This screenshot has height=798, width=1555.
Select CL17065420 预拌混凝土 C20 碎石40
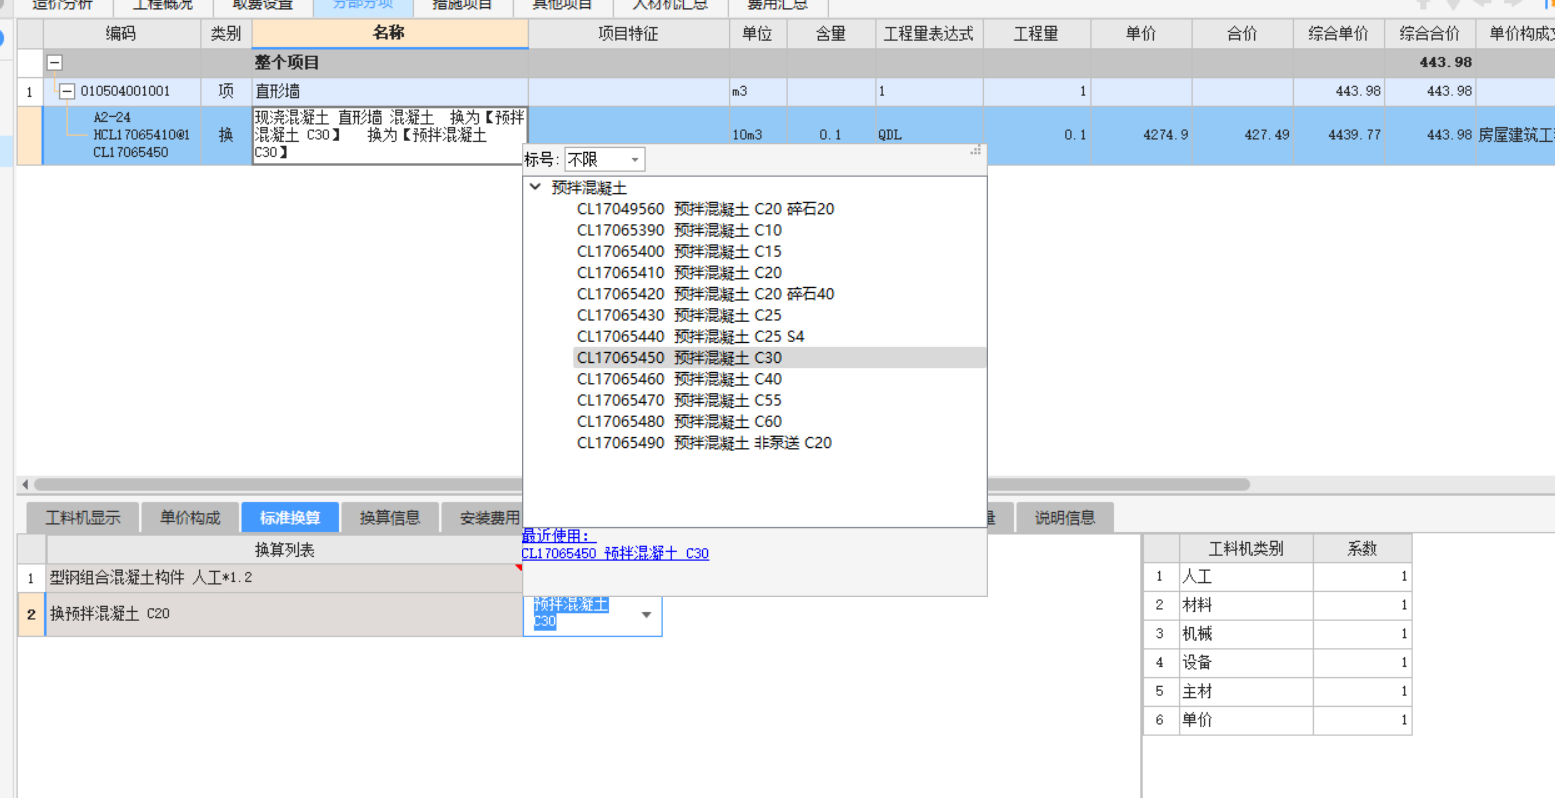pos(705,294)
